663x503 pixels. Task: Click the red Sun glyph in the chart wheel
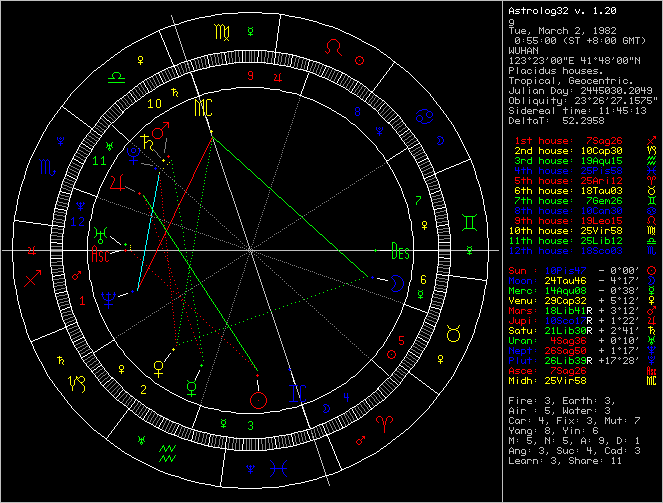click(x=260, y=401)
